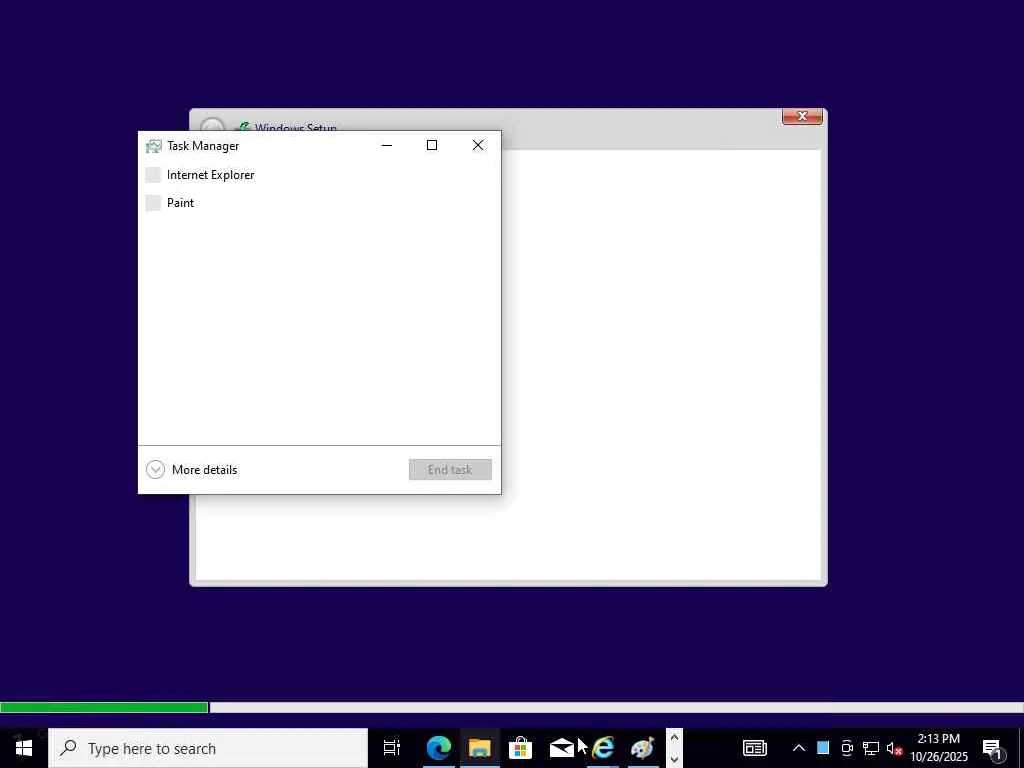Image resolution: width=1024 pixels, height=768 pixels.
Task: Show next taskbar icons row
Action: click(x=675, y=759)
